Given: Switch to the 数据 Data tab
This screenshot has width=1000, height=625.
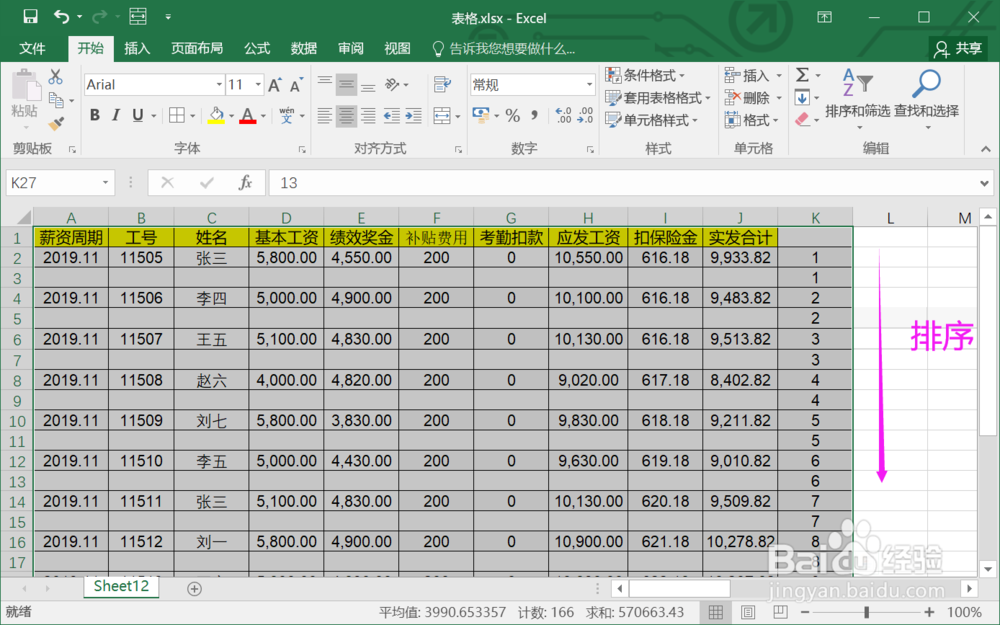Looking at the screenshot, I should point(304,48).
